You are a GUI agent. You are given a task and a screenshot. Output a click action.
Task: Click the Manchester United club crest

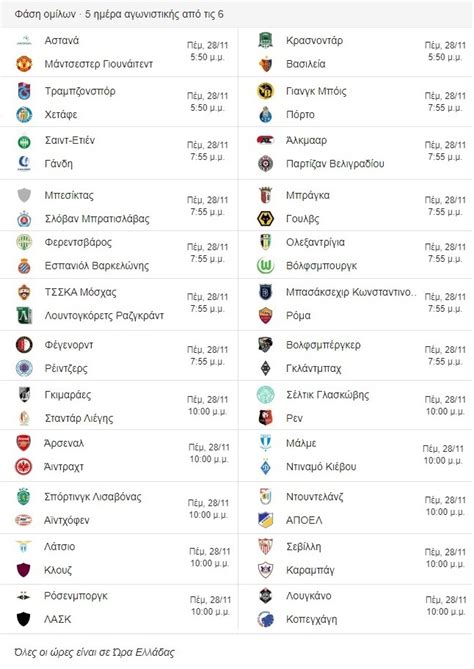coord(24,64)
